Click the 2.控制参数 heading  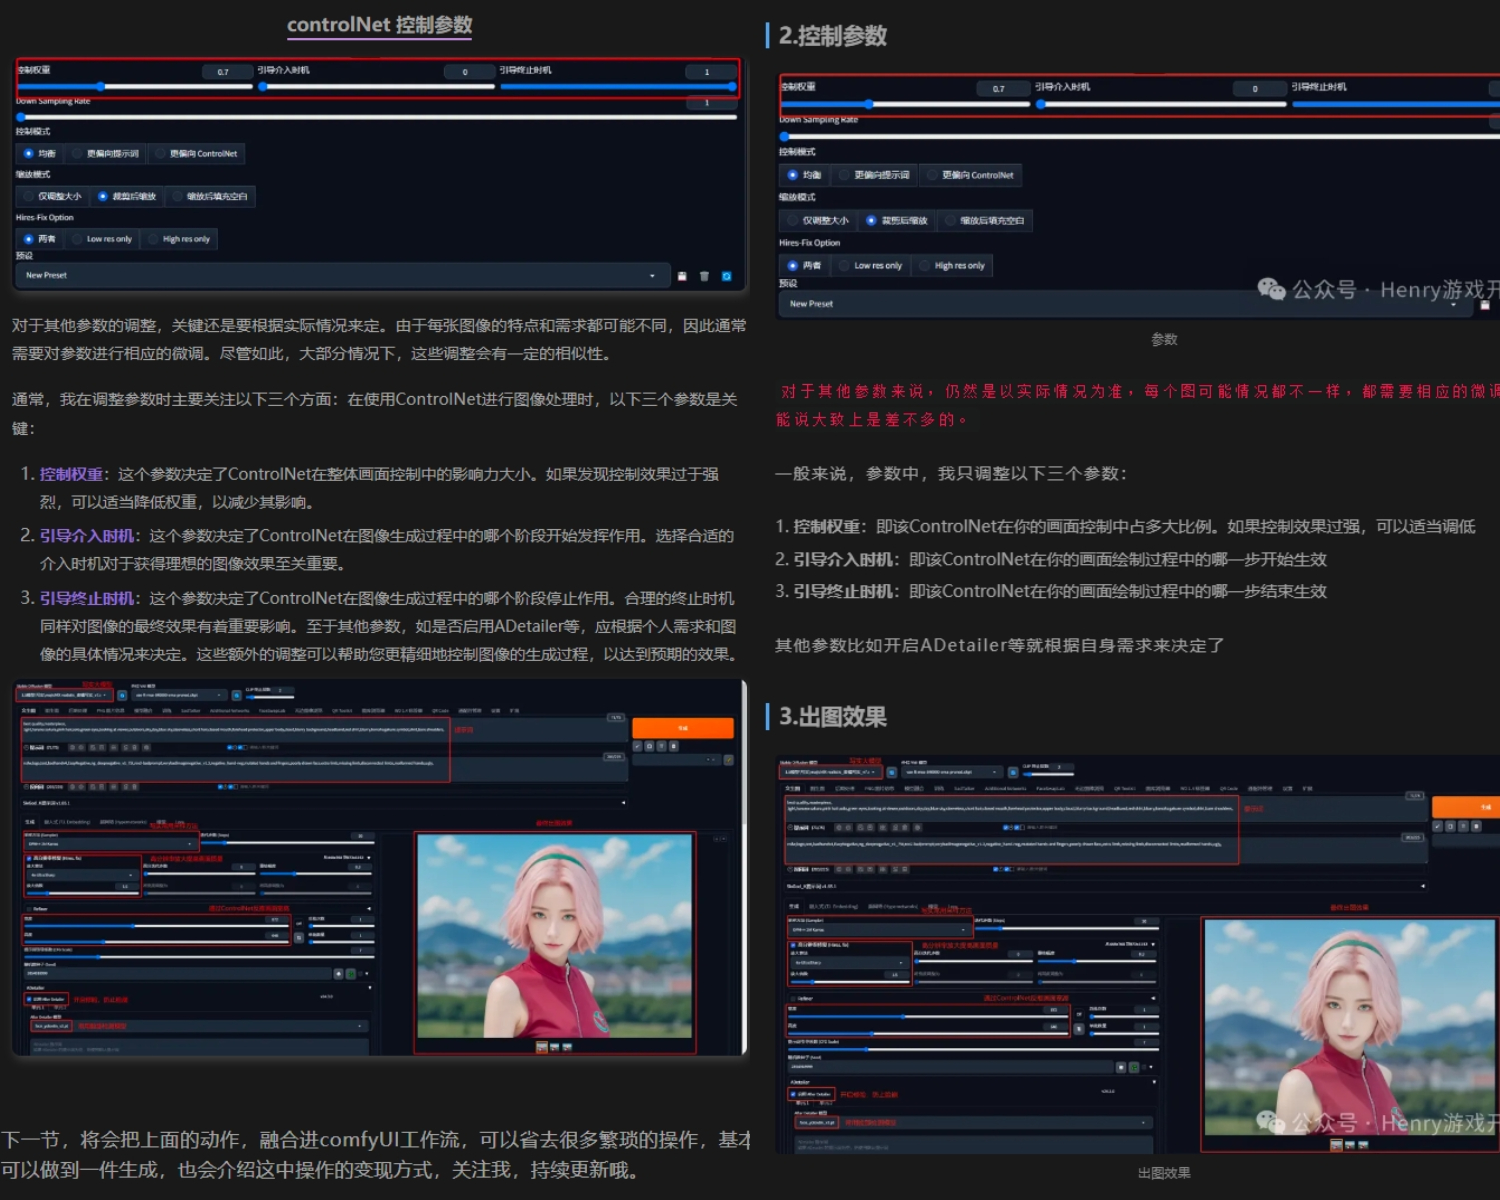833,36
